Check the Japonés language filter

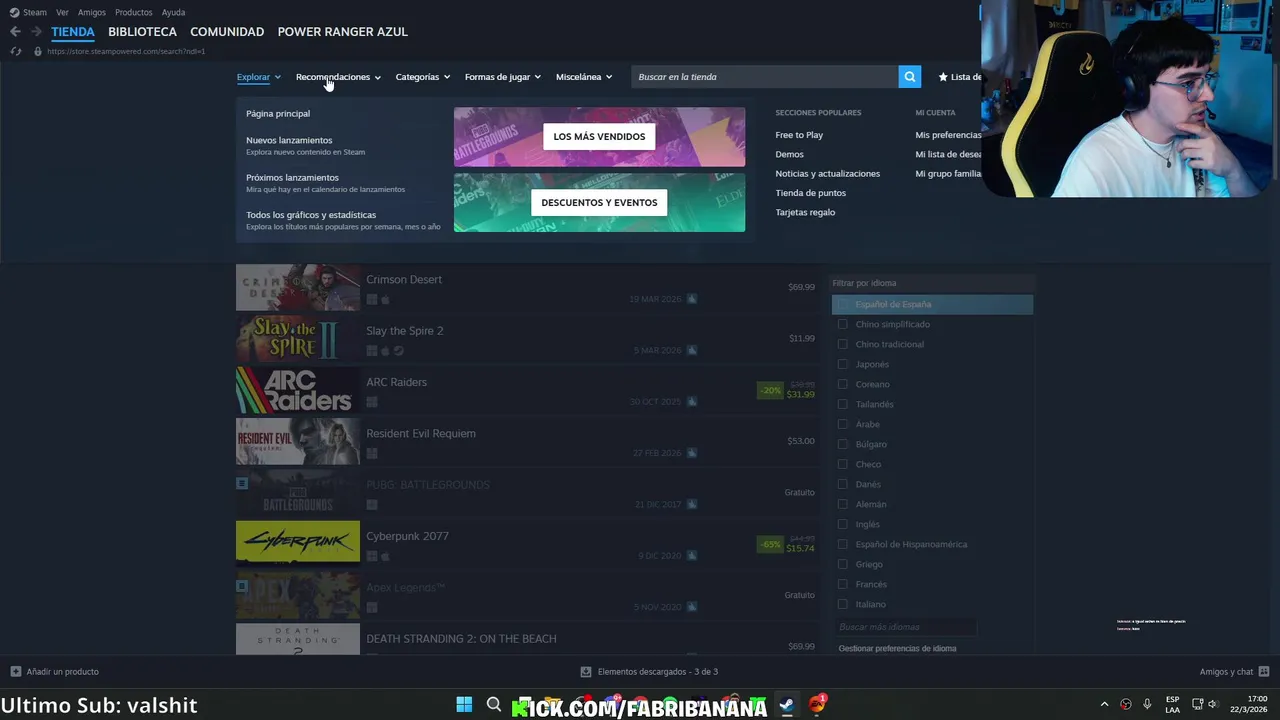coord(842,364)
